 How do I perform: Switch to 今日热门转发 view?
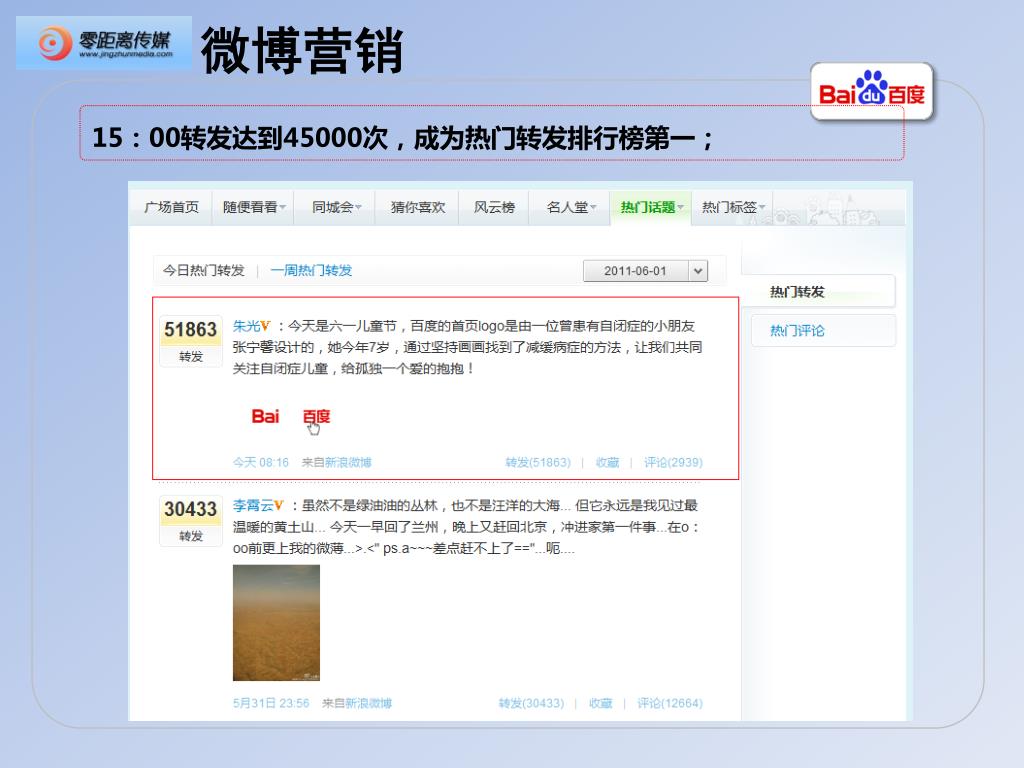coord(204,270)
